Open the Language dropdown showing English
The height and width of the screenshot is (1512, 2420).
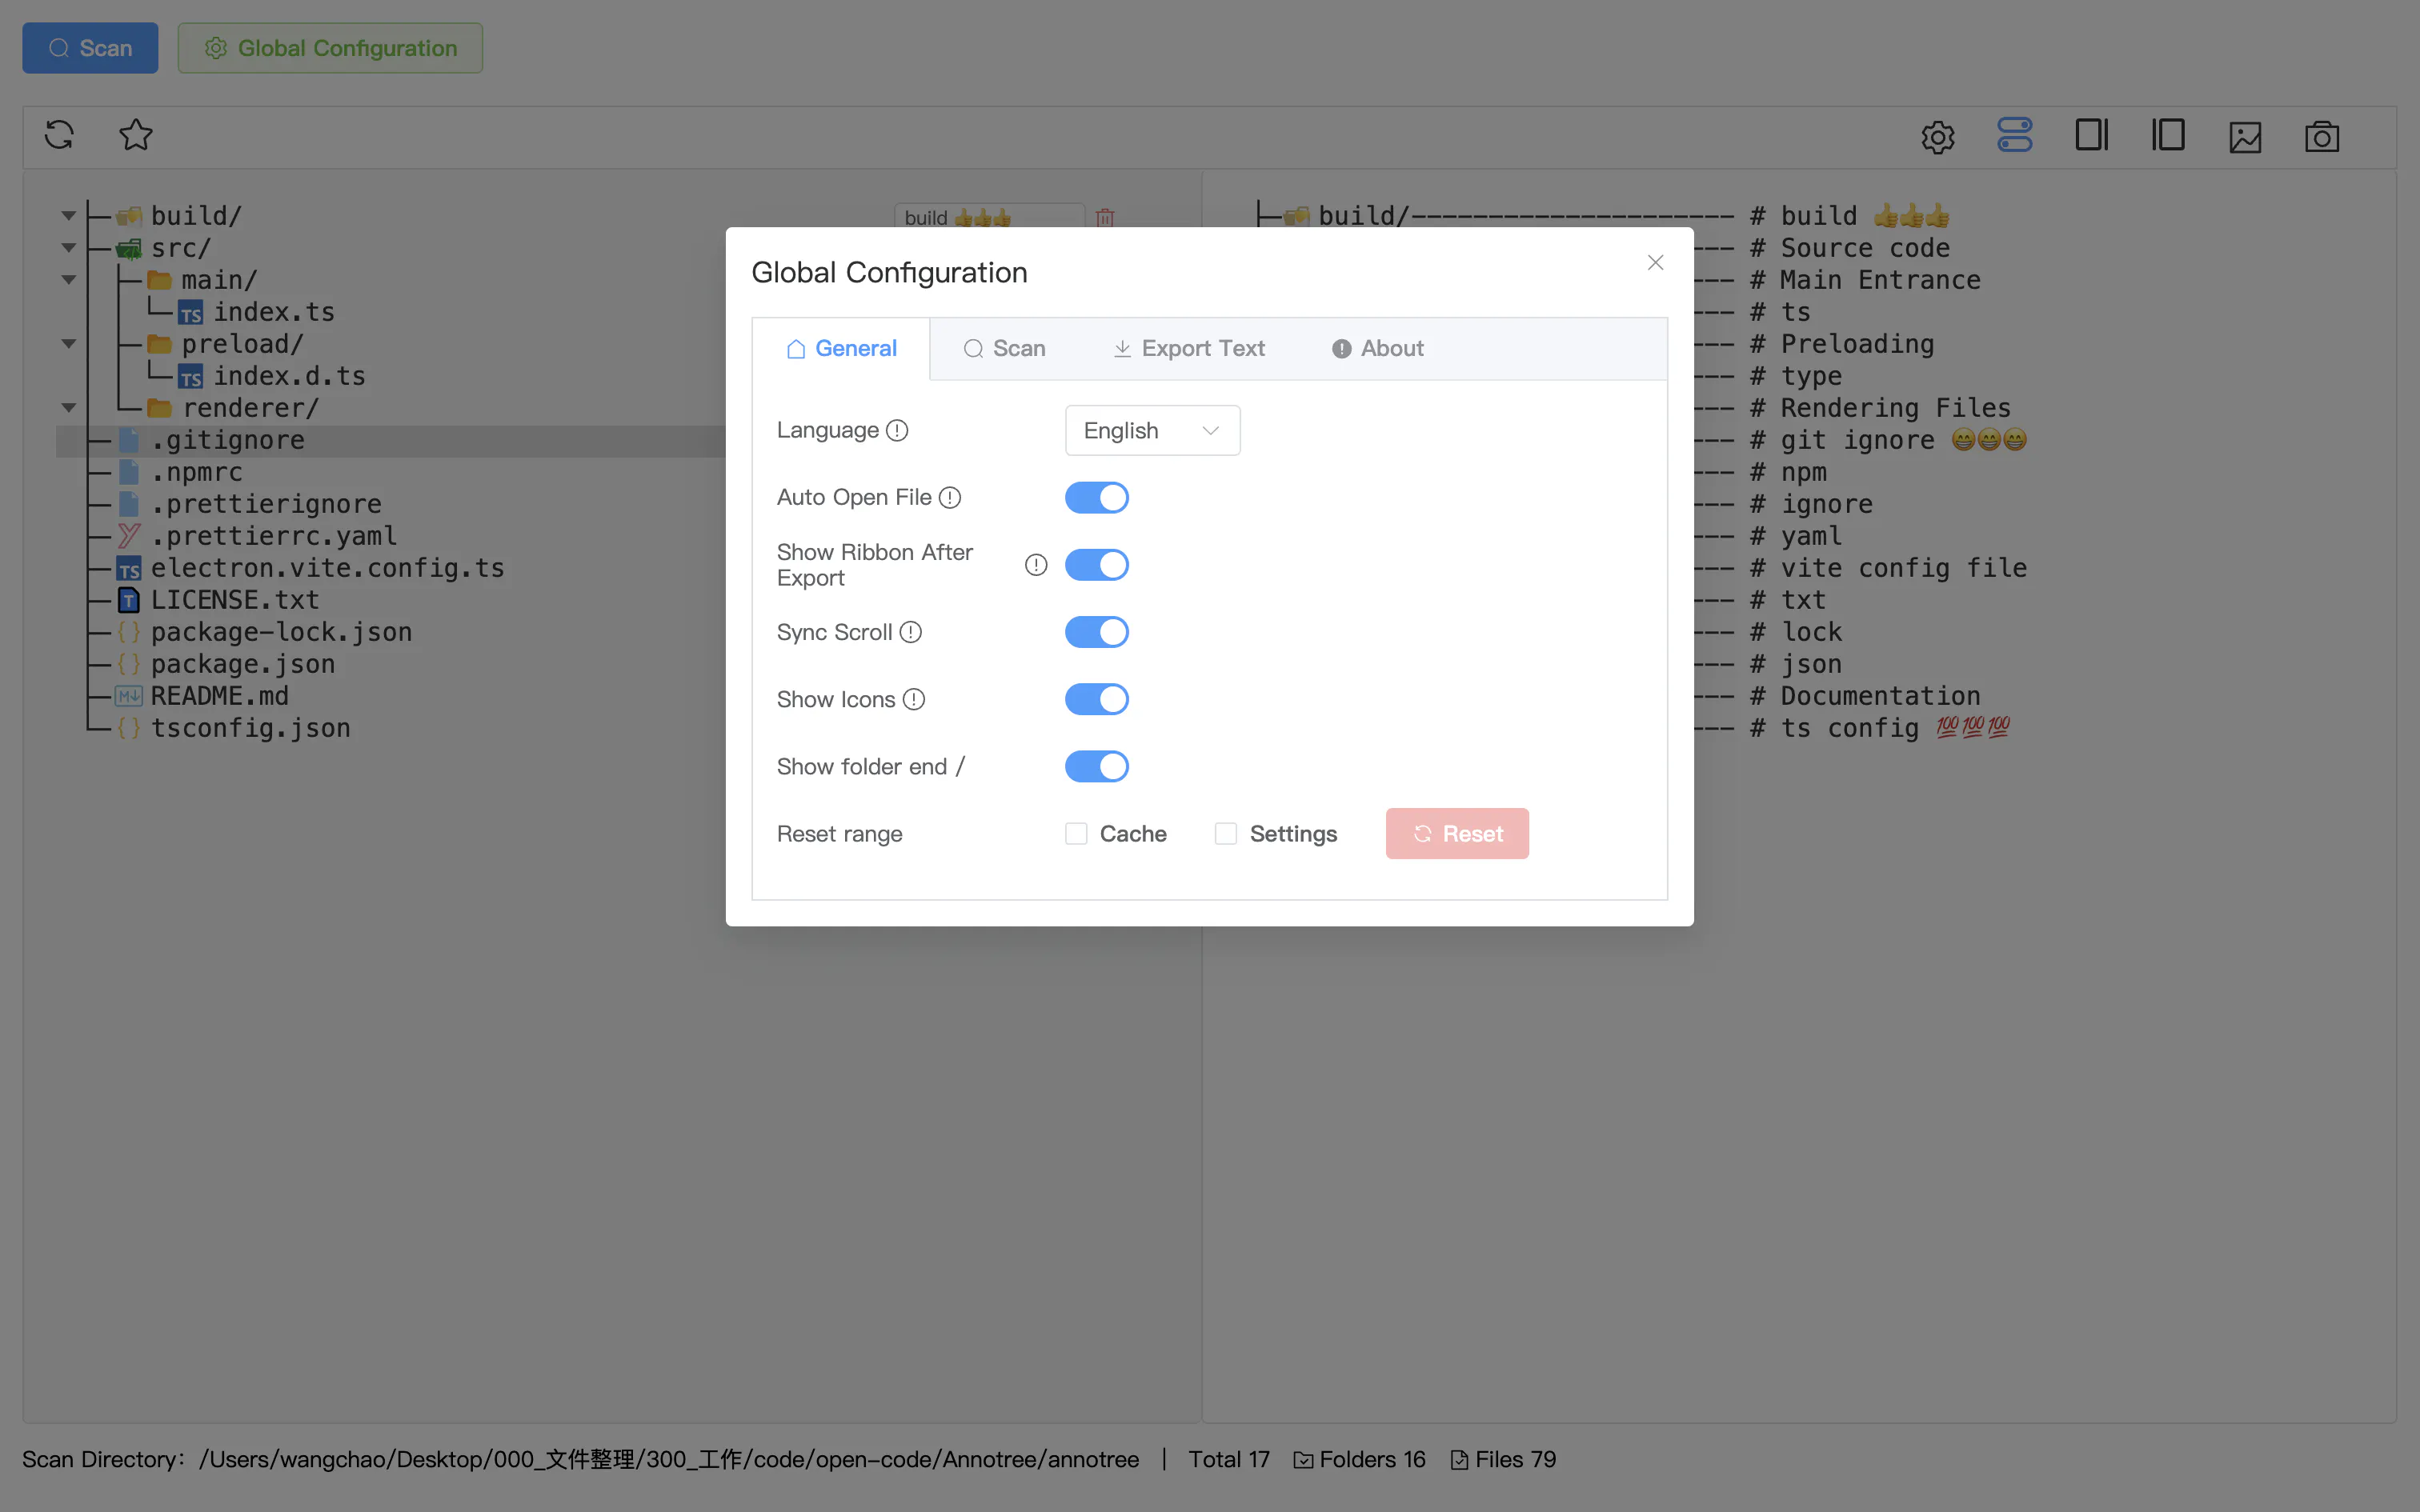[x=1152, y=430]
